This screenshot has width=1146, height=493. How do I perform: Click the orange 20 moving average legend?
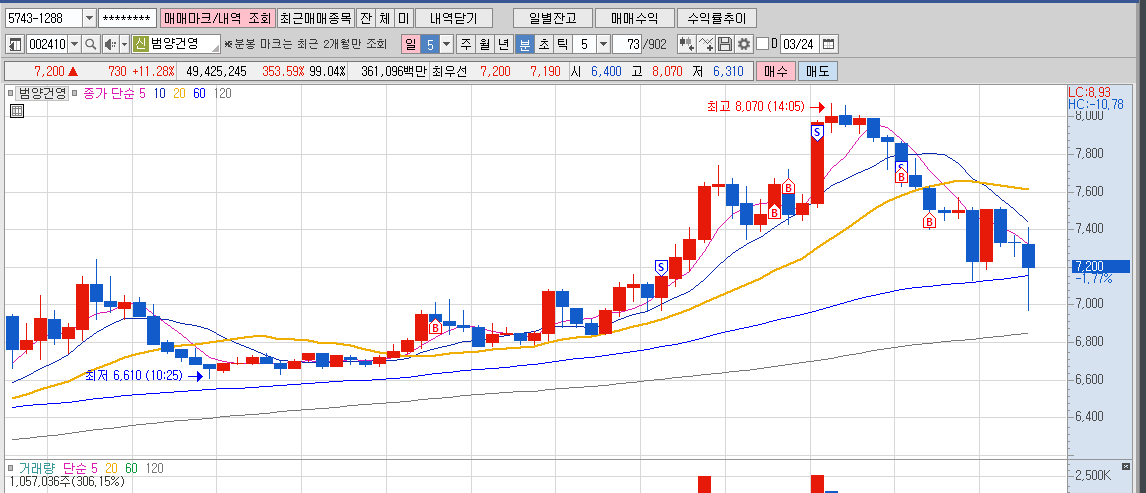pyautogui.click(x=180, y=93)
